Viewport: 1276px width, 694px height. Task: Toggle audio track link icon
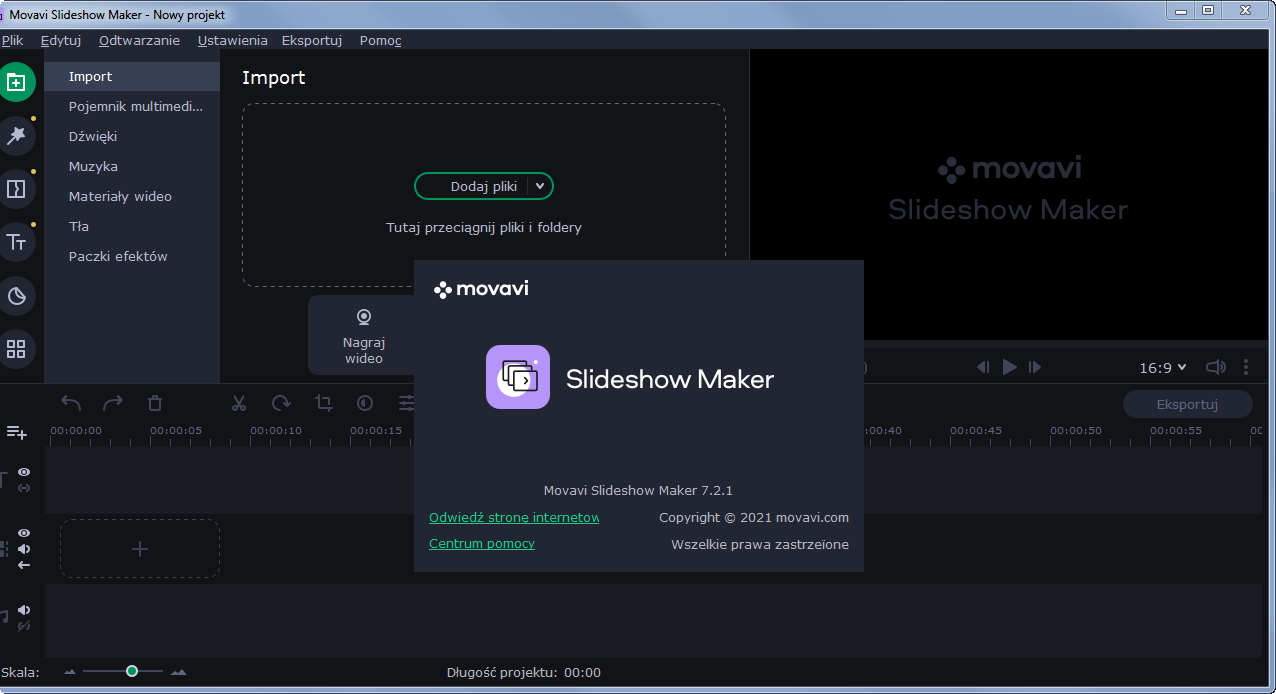click(x=24, y=626)
